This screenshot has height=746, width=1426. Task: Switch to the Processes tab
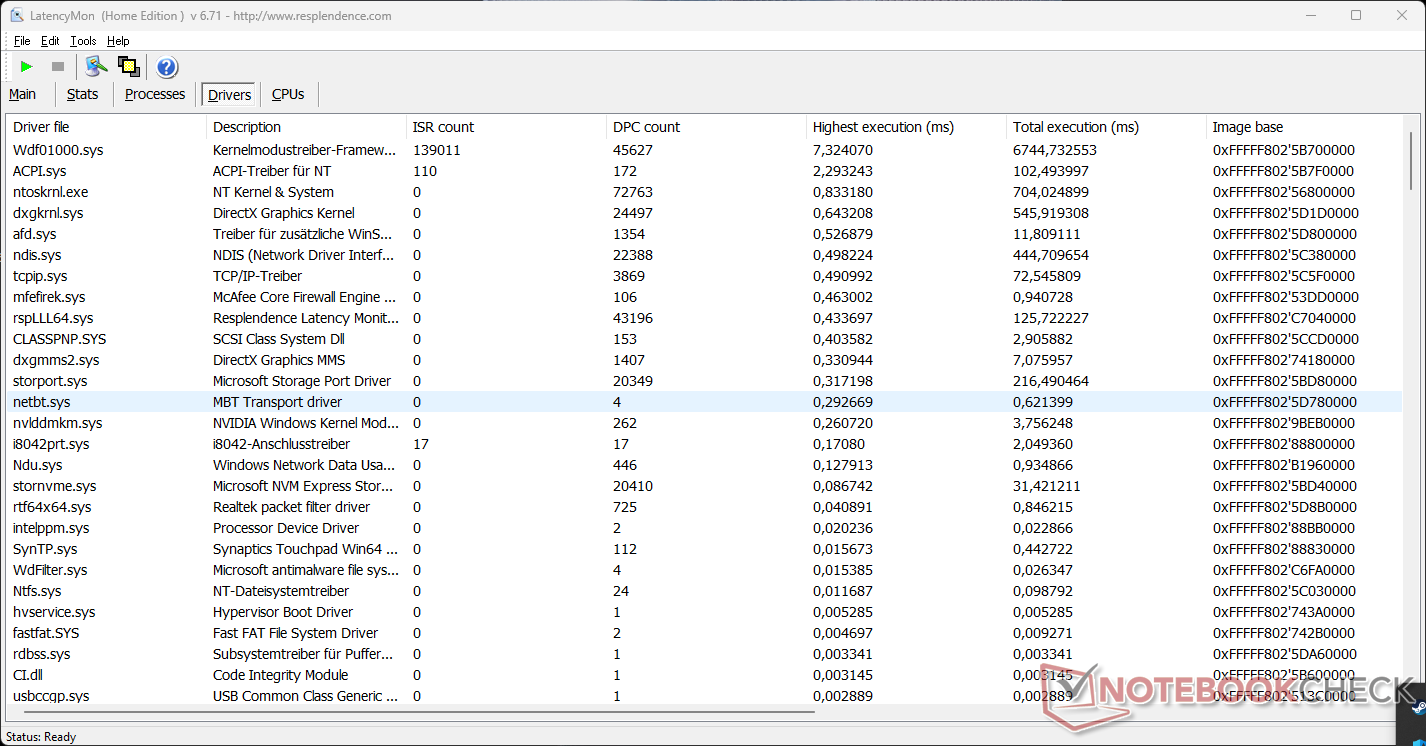click(x=155, y=94)
